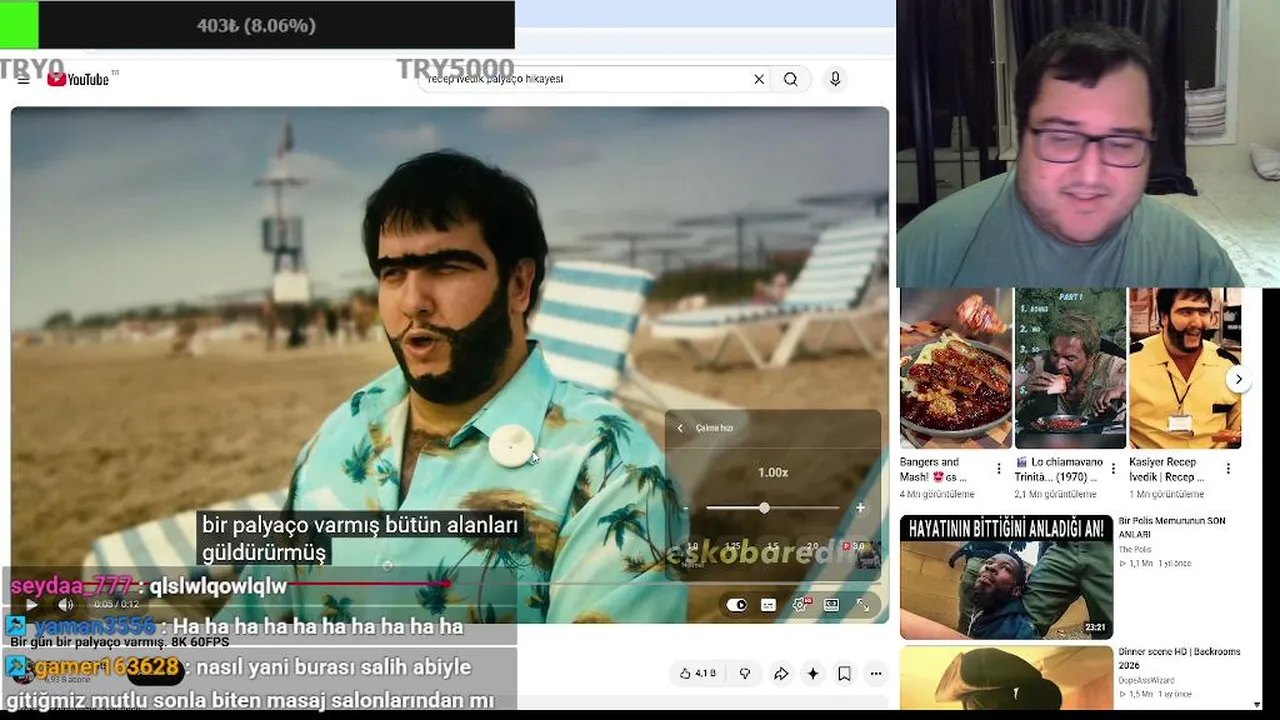Open Bir Polis Memurunun SON ANLARI title

pyautogui.click(x=1172, y=527)
